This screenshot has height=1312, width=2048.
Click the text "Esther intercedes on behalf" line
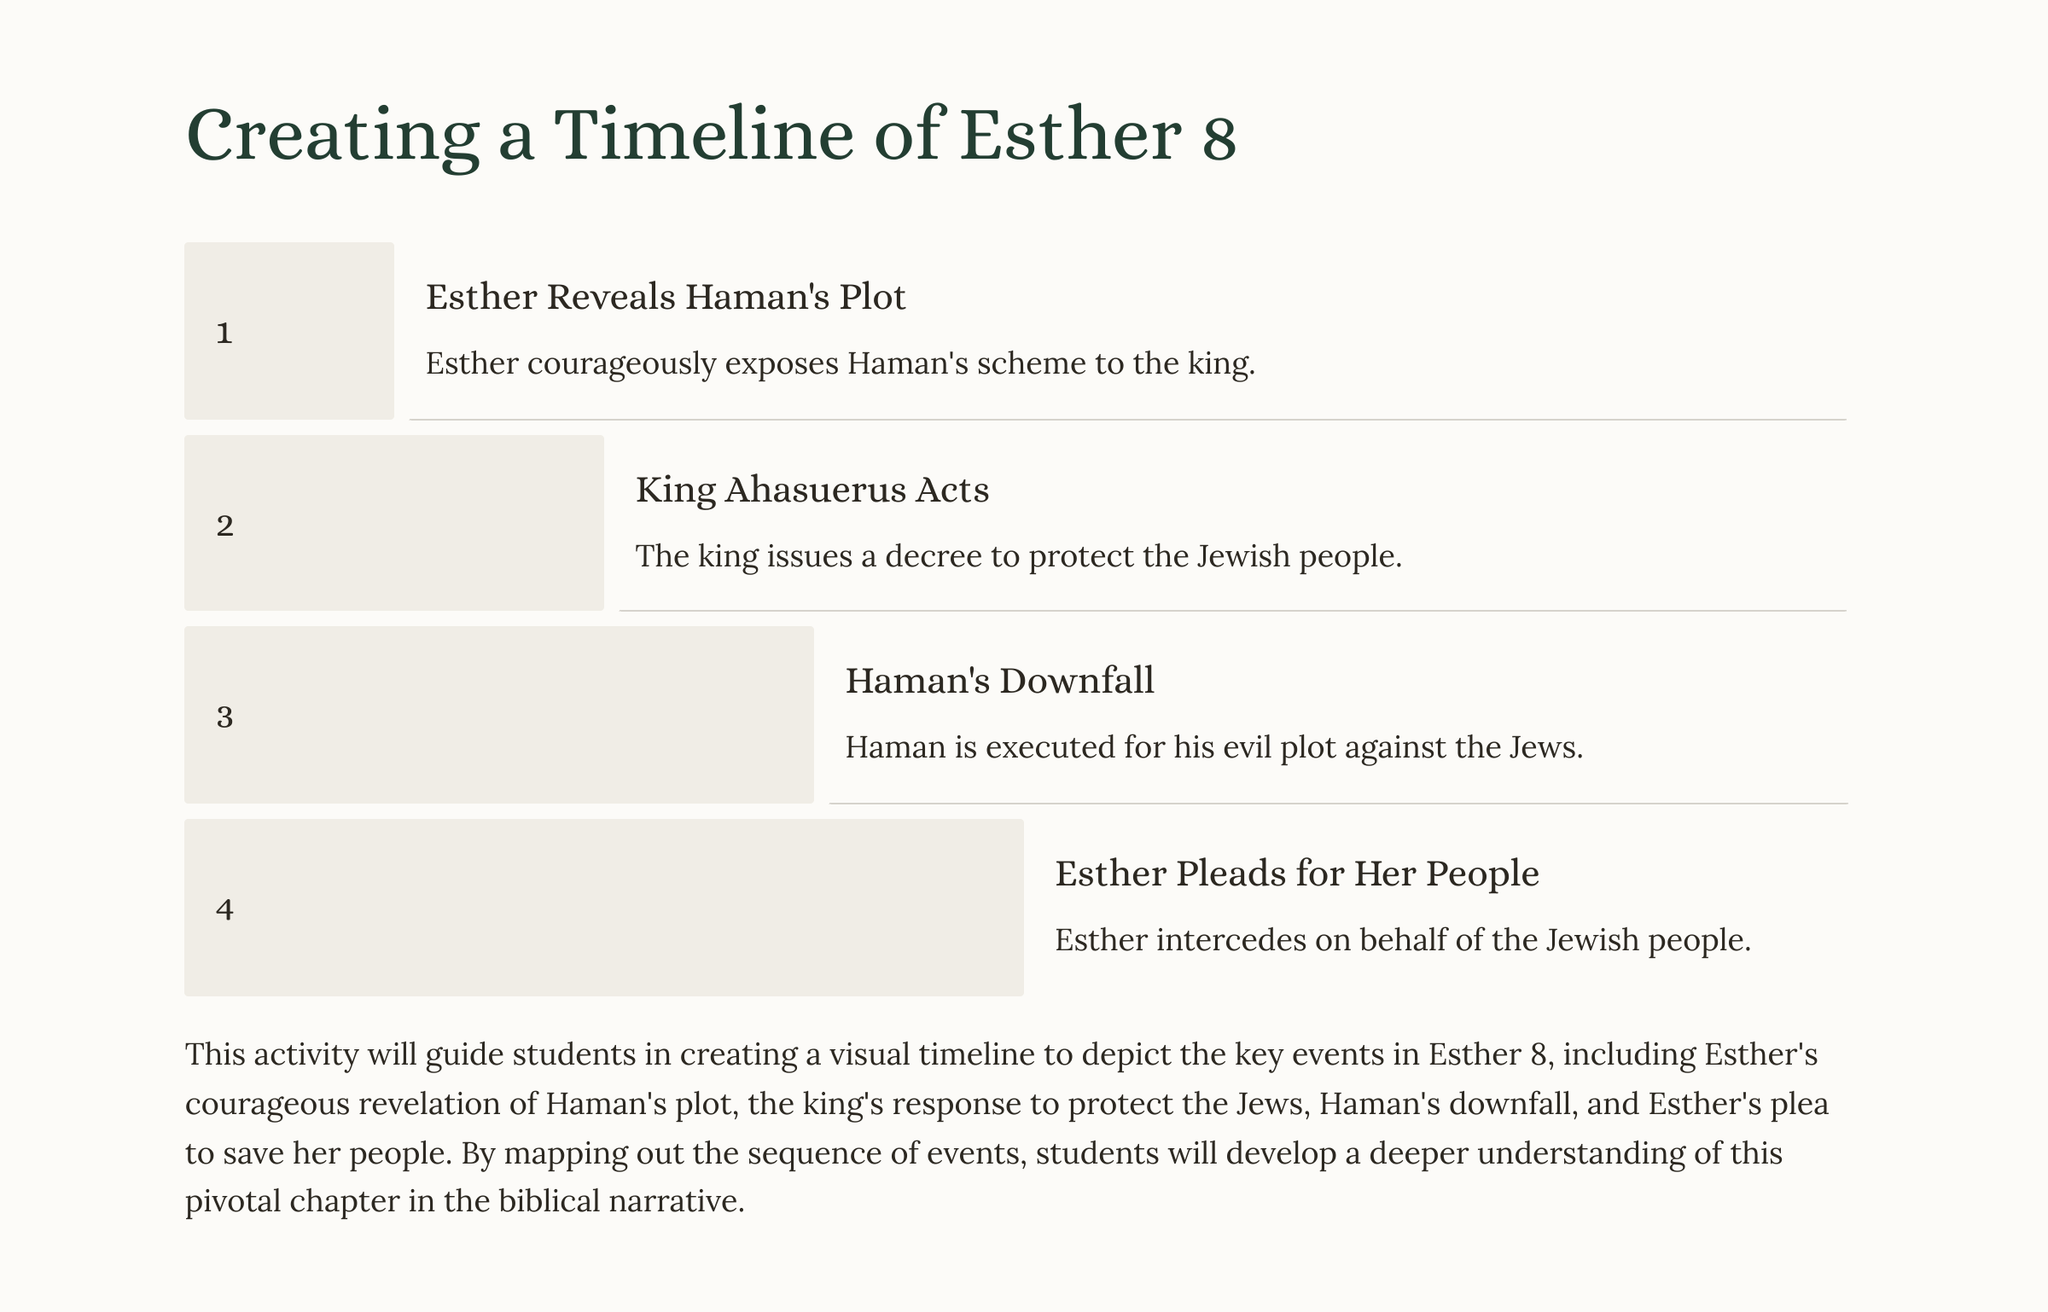[1402, 940]
